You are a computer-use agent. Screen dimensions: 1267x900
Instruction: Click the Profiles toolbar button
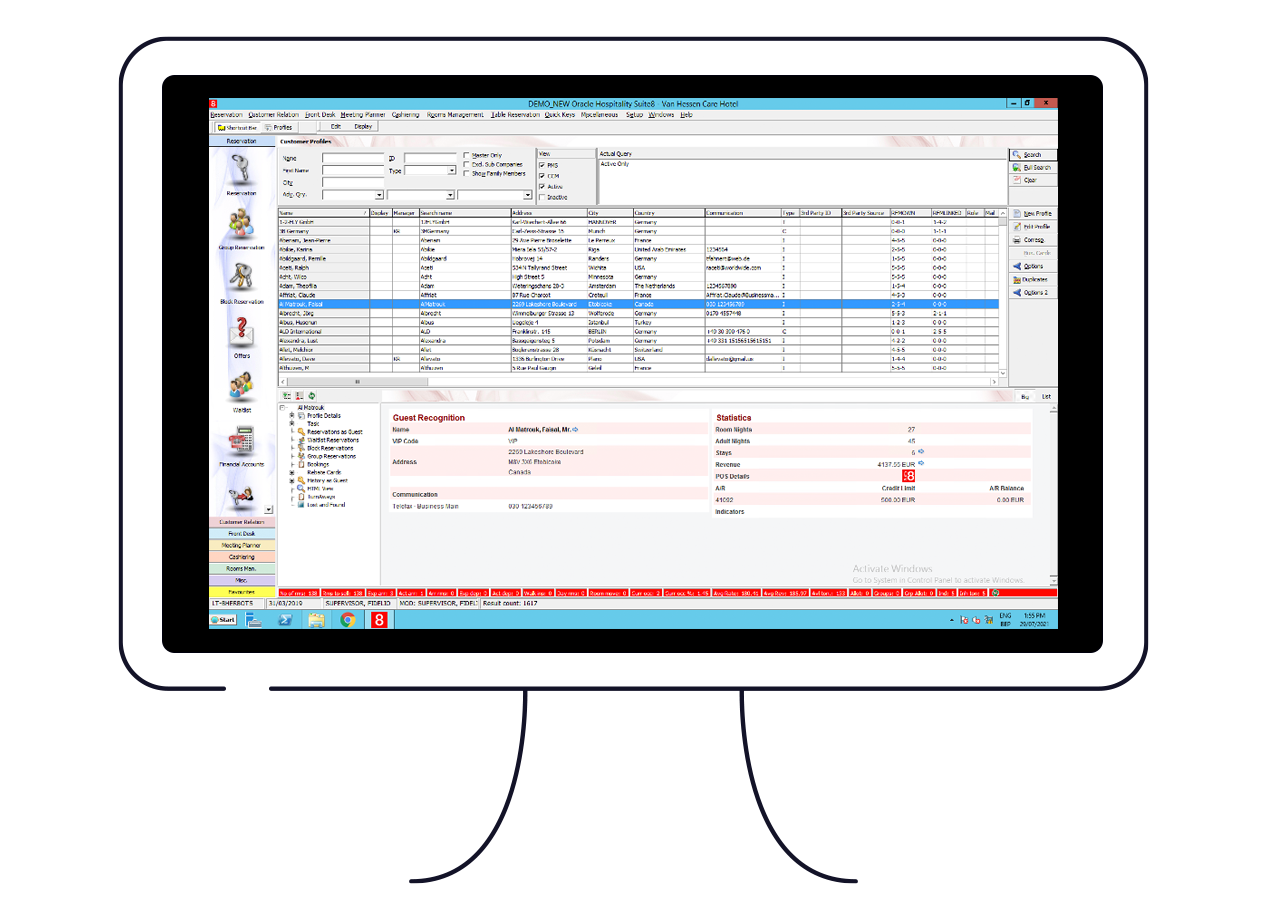click(278, 127)
